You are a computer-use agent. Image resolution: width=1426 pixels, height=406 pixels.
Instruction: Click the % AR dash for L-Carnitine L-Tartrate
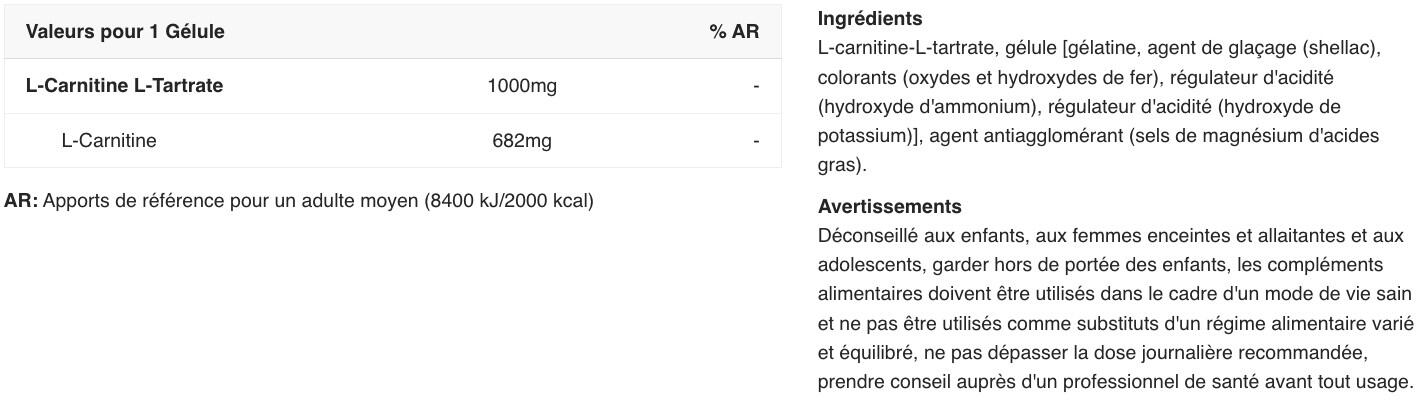tap(756, 86)
